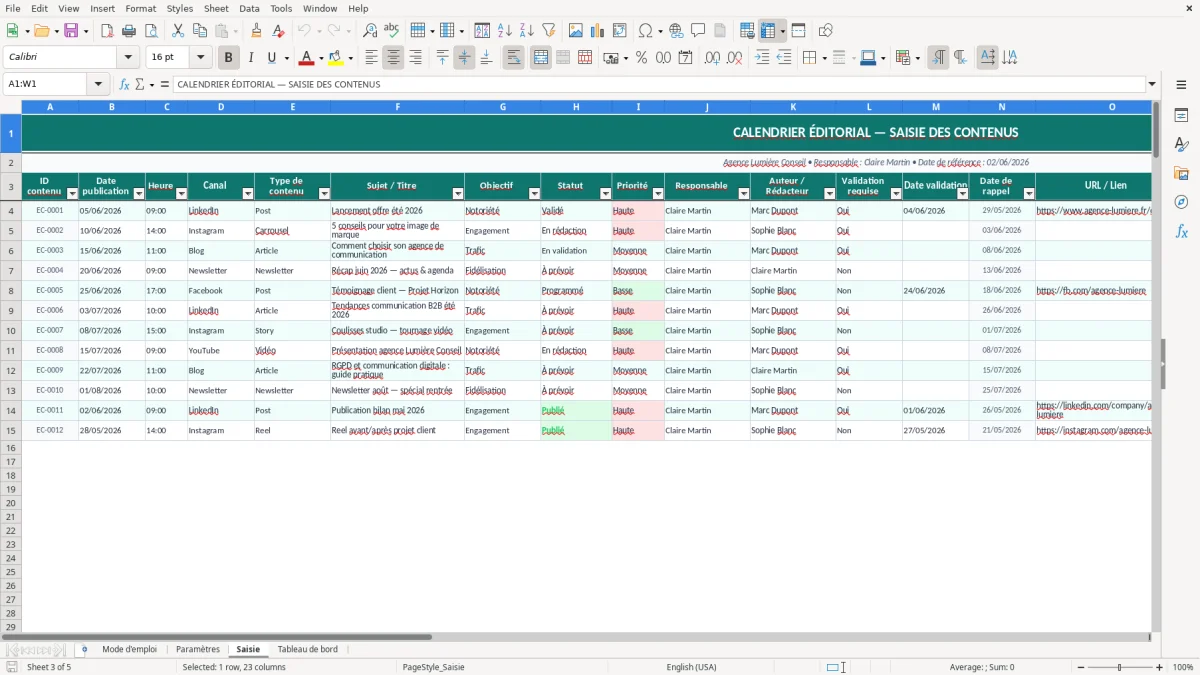Click the Format as Percent icon
The height and width of the screenshot is (675, 1200).
641,58
